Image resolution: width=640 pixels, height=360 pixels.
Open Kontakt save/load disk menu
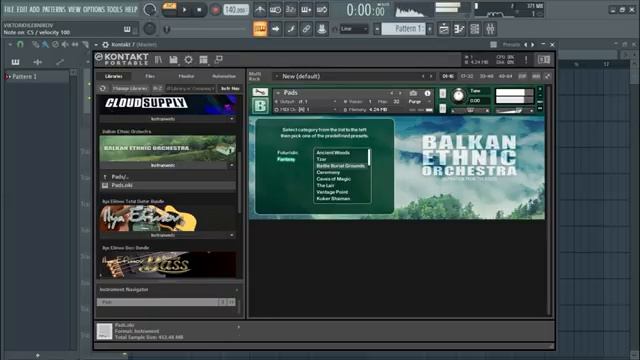(173, 60)
